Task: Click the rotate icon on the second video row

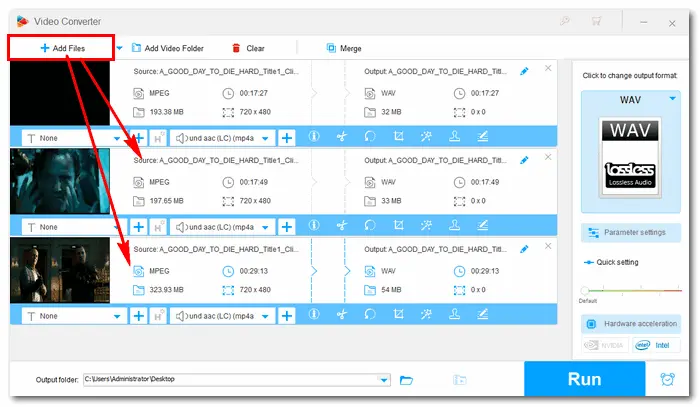Action: [369, 227]
